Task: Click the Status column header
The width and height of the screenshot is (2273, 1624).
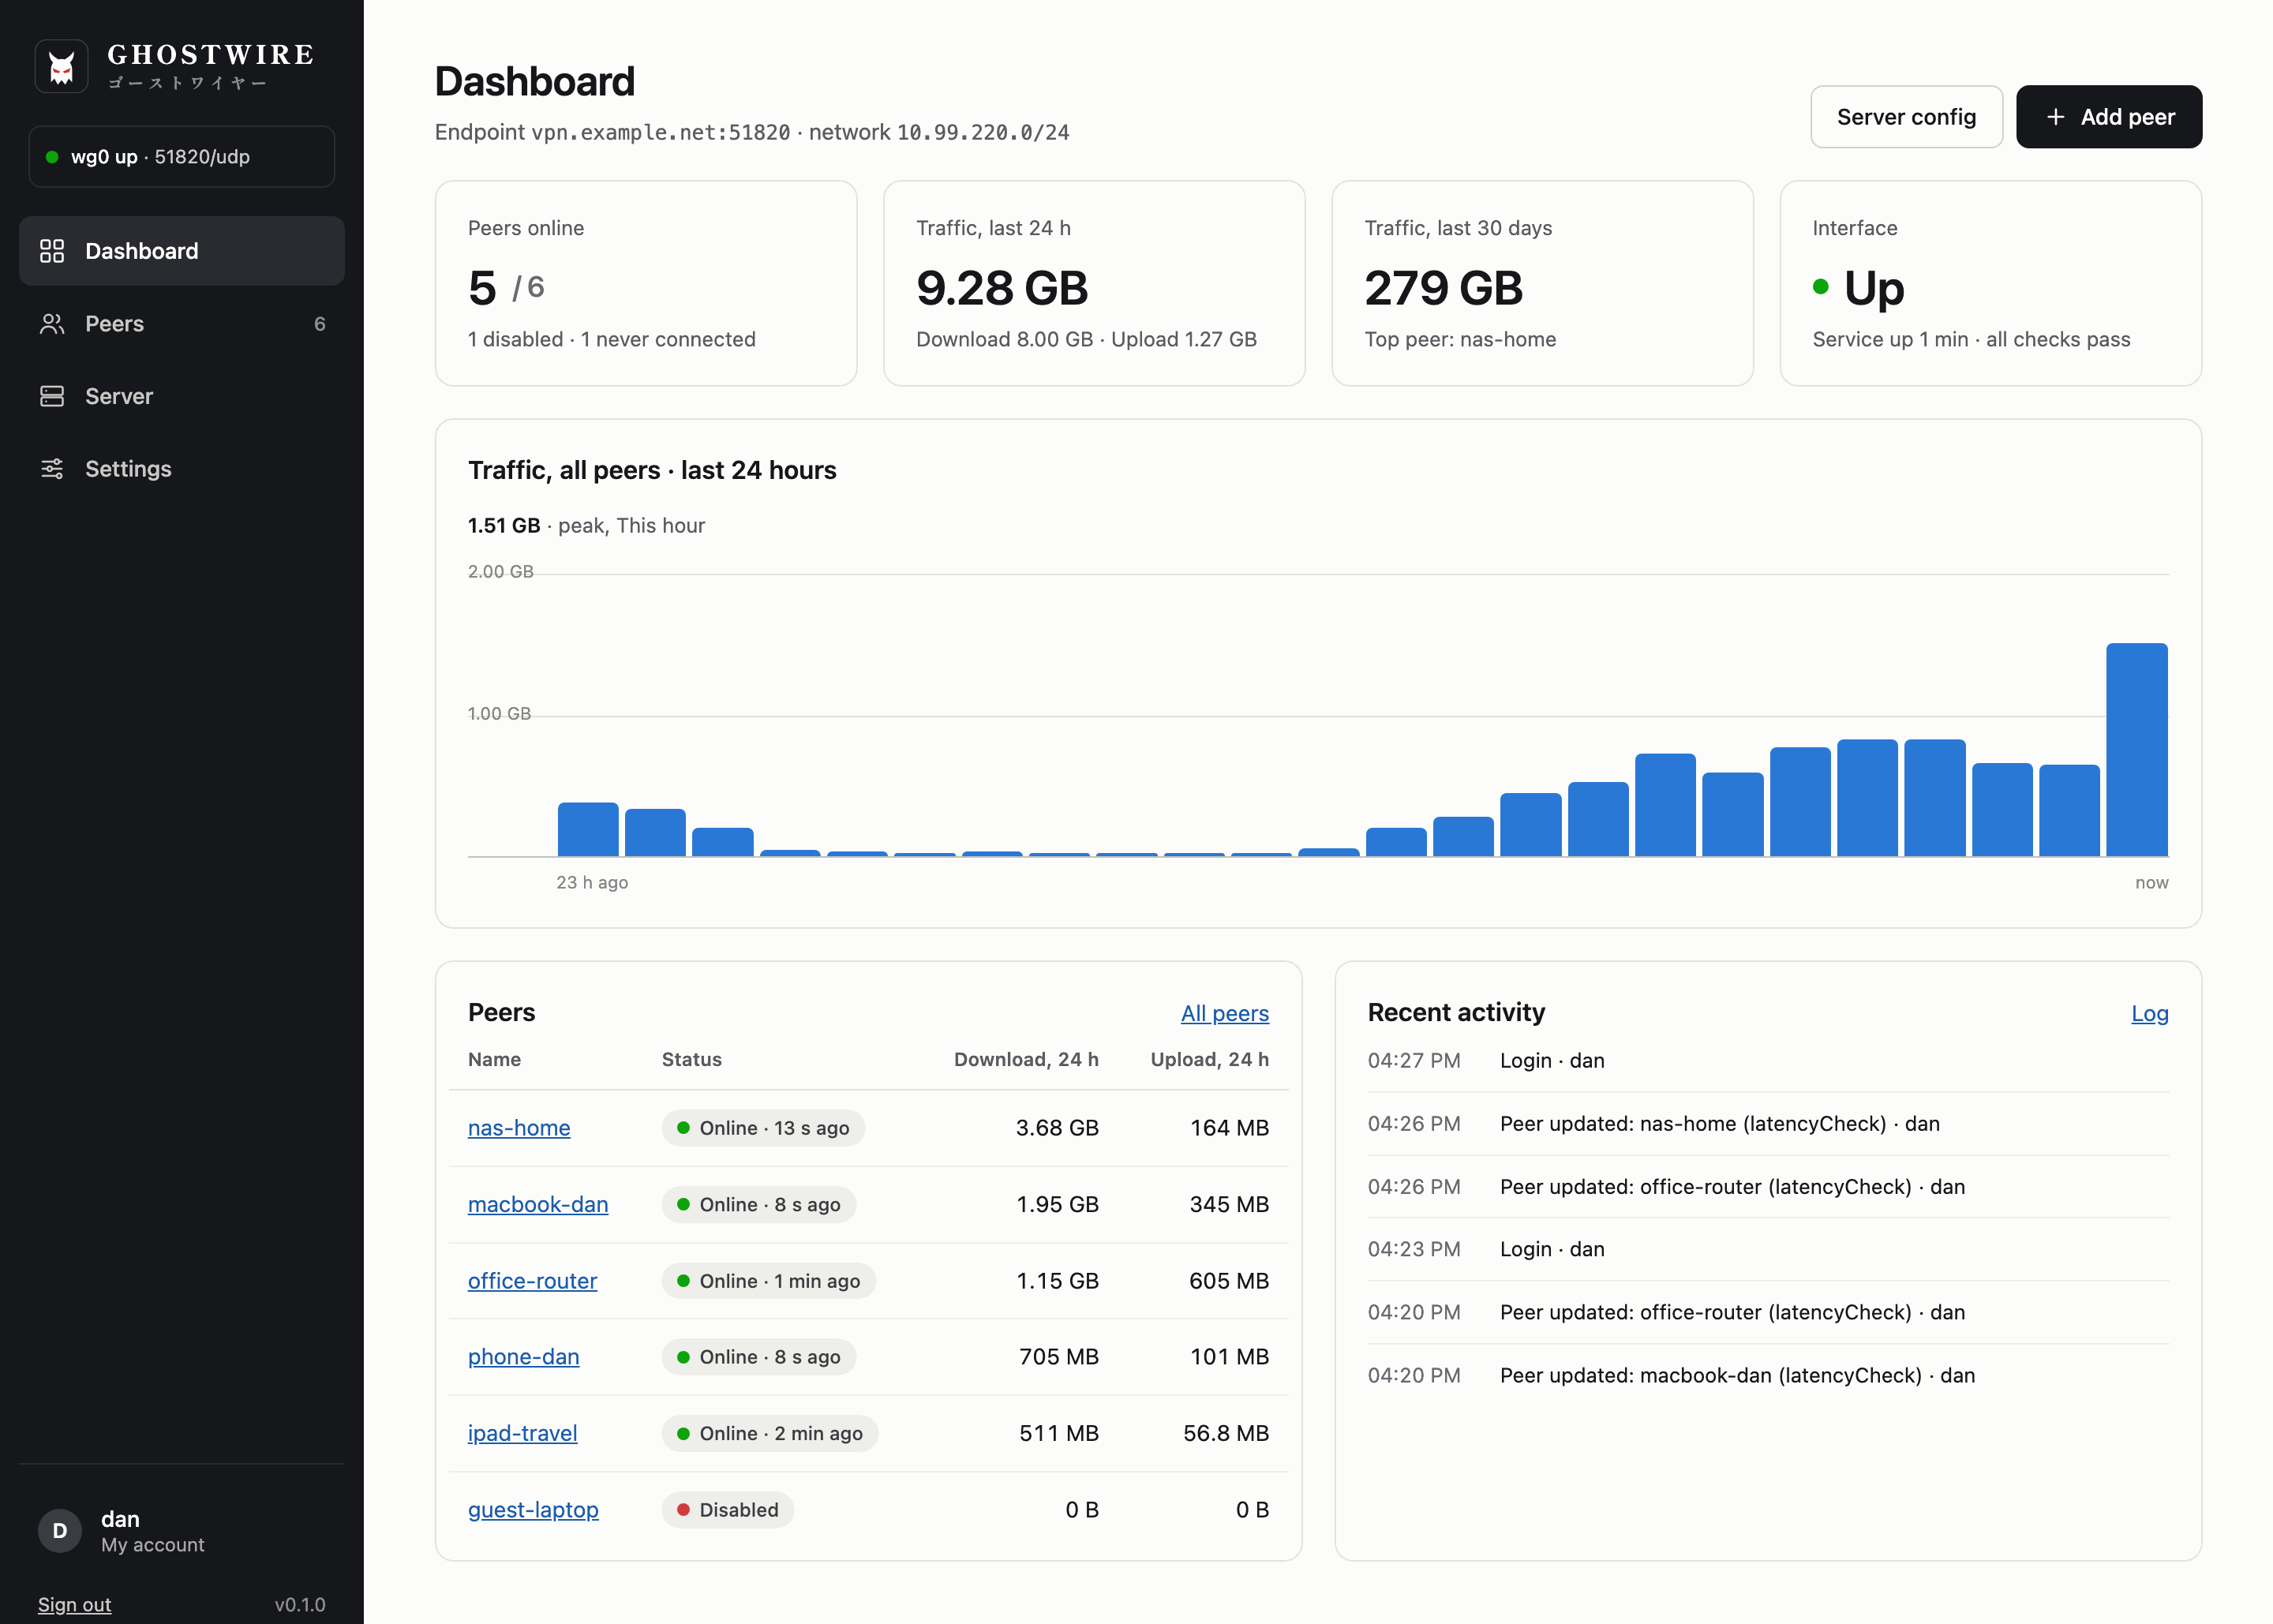Action: (691, 1059)
